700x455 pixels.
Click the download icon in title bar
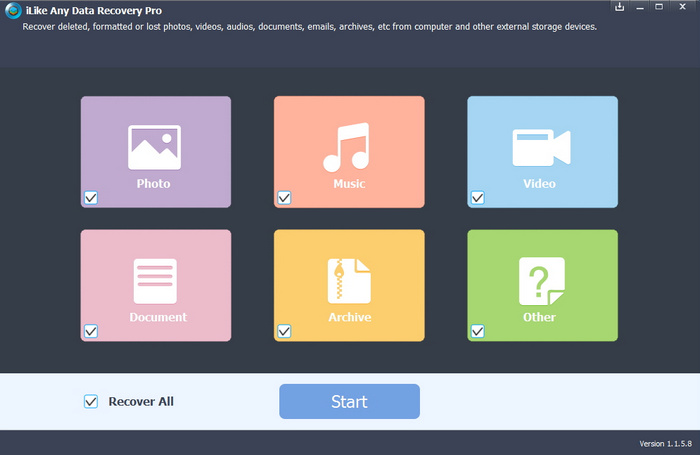pyautogui.click(x=620, y=8)
